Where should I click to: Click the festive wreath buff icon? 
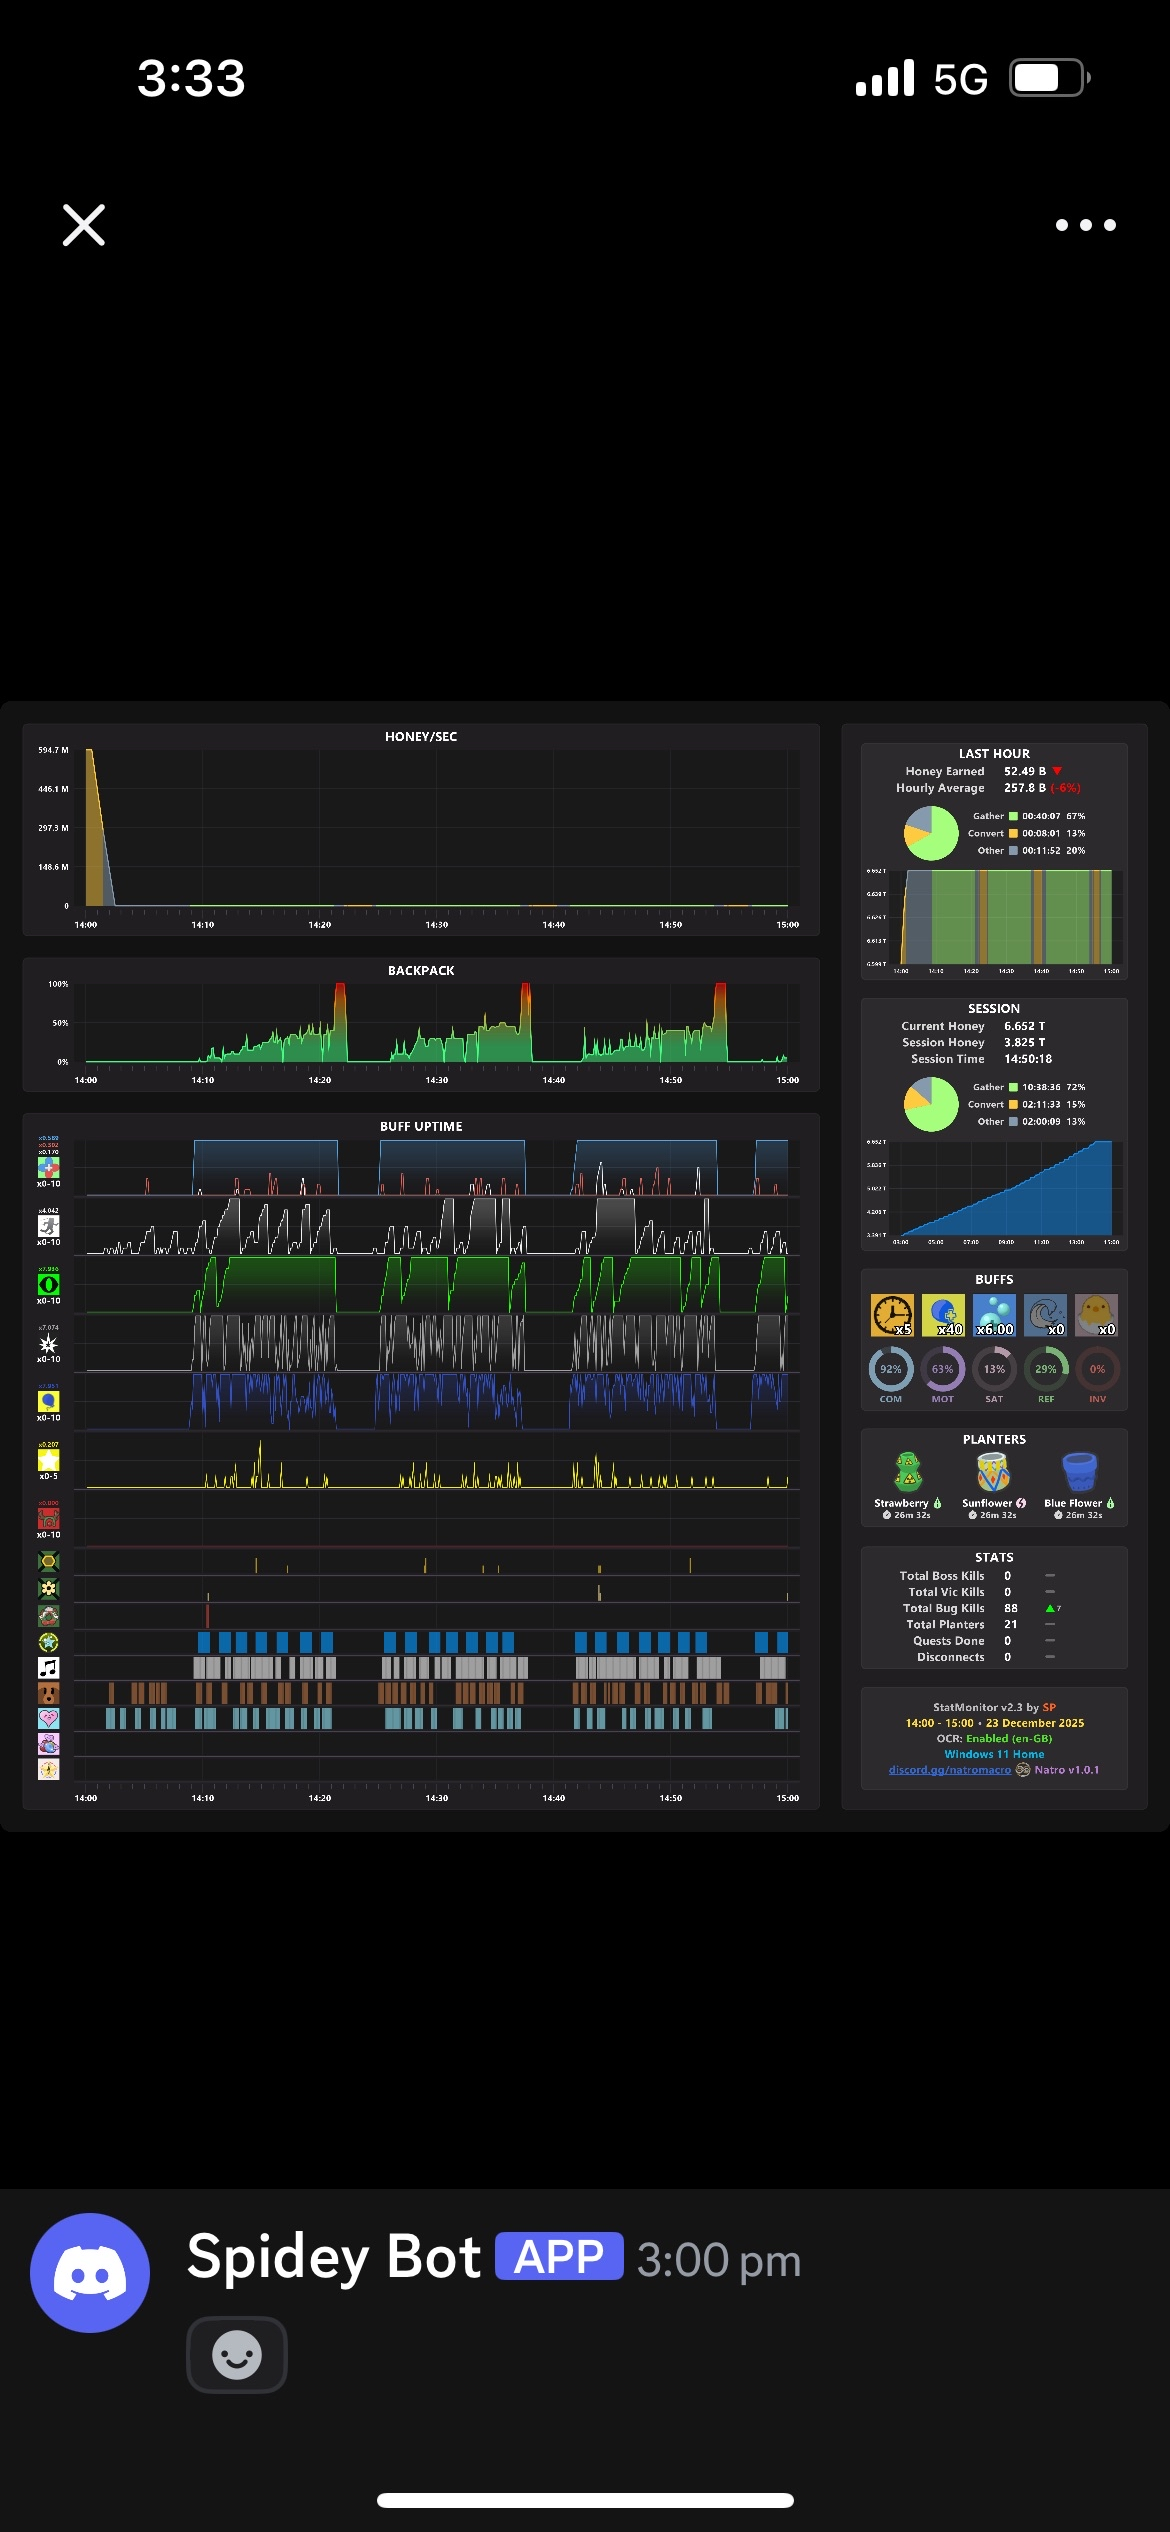[48, 1615]
